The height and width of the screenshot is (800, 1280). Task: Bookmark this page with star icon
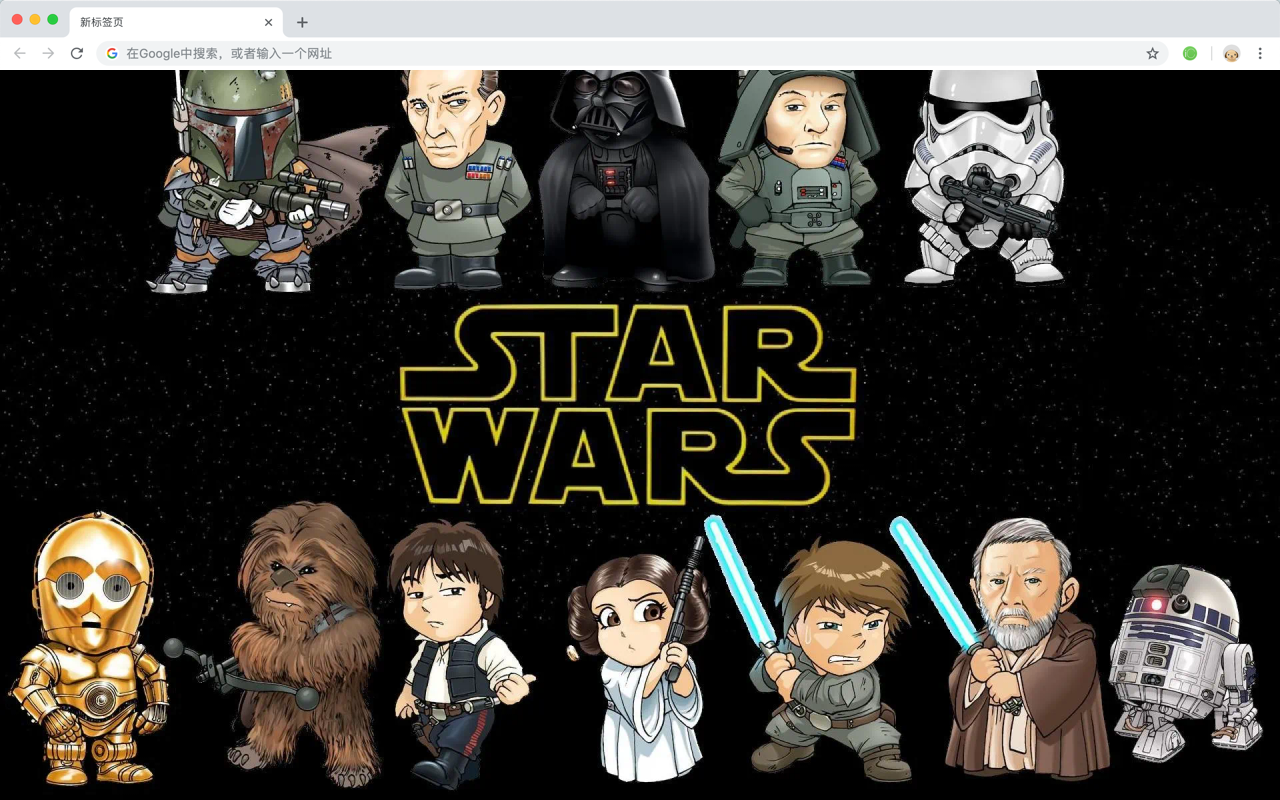click(x=1152, y=53)
